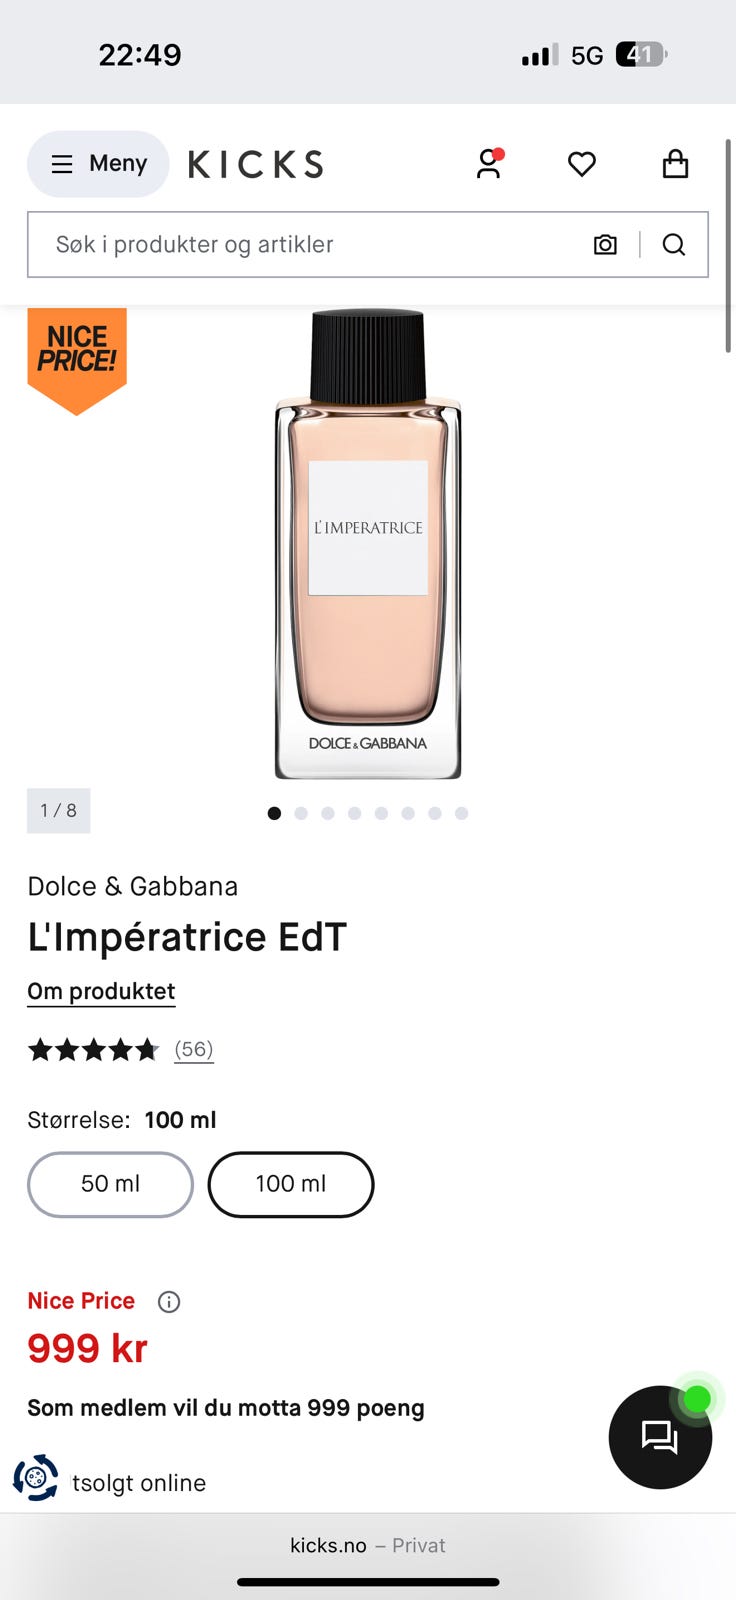
Task: Open the user account icon
Action: coord(489,164)
